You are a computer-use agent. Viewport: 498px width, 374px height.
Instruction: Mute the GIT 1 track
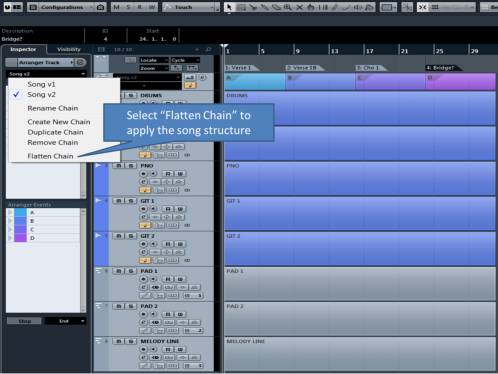tap(118, 201)
